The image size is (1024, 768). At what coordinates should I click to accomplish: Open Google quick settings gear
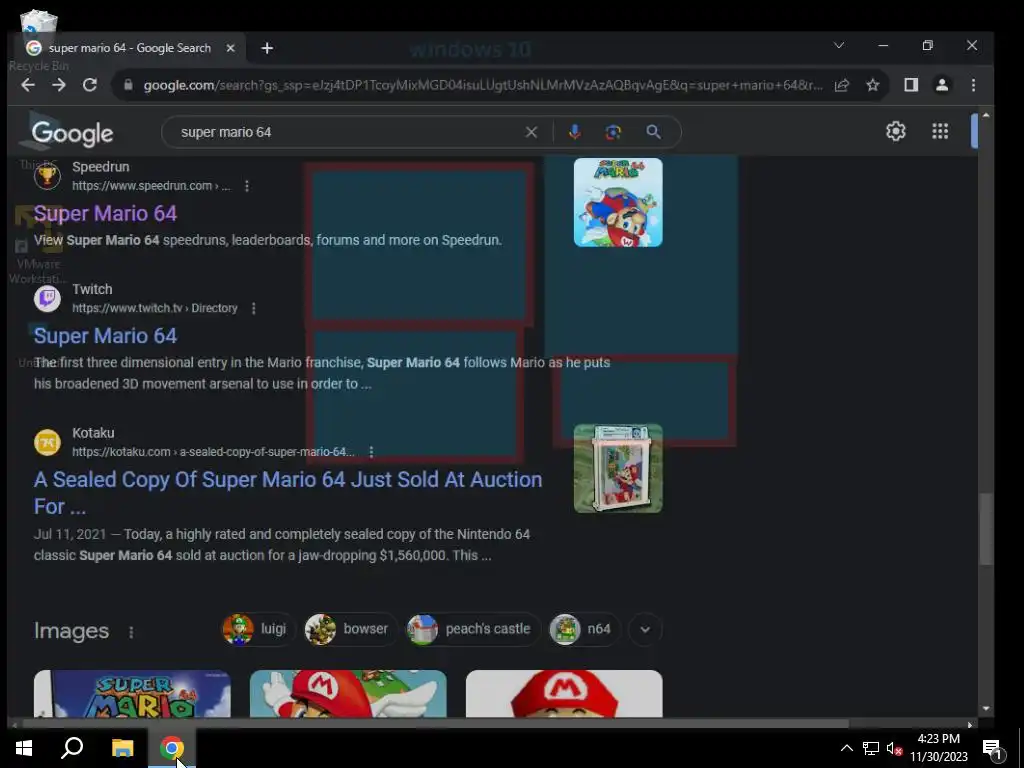pyautogui.click(x=896, y=131)
